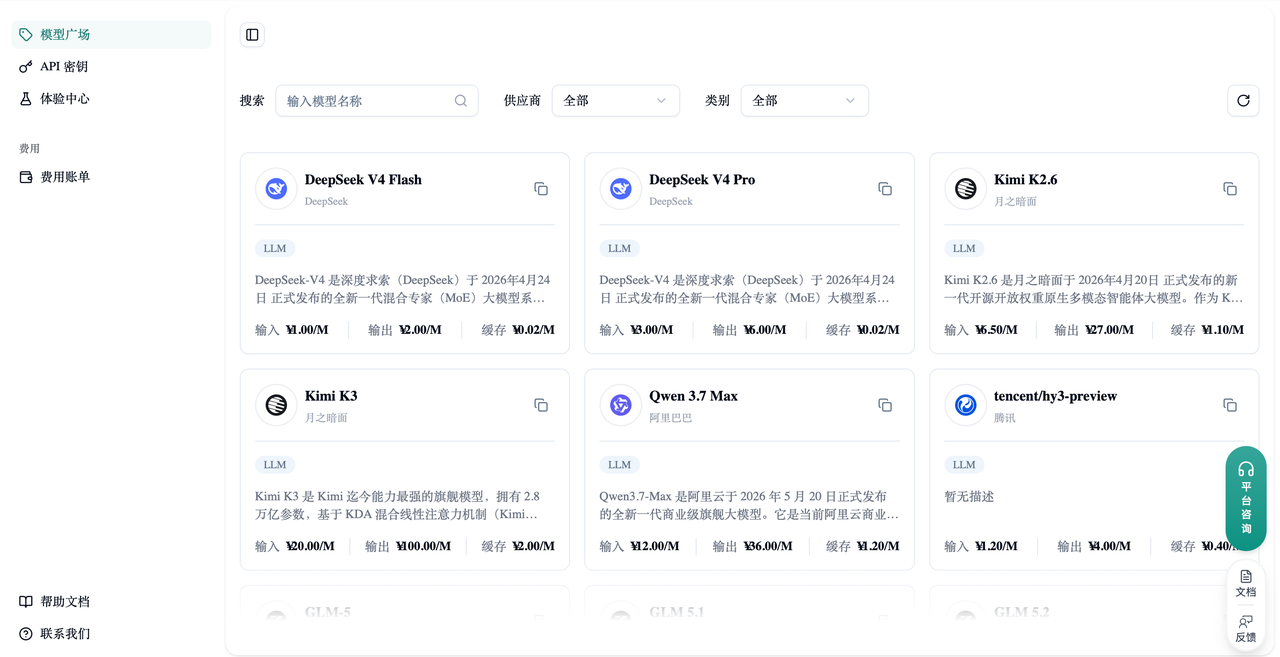Open the Kimi K2.6 card title

[x=1025, y=180]
